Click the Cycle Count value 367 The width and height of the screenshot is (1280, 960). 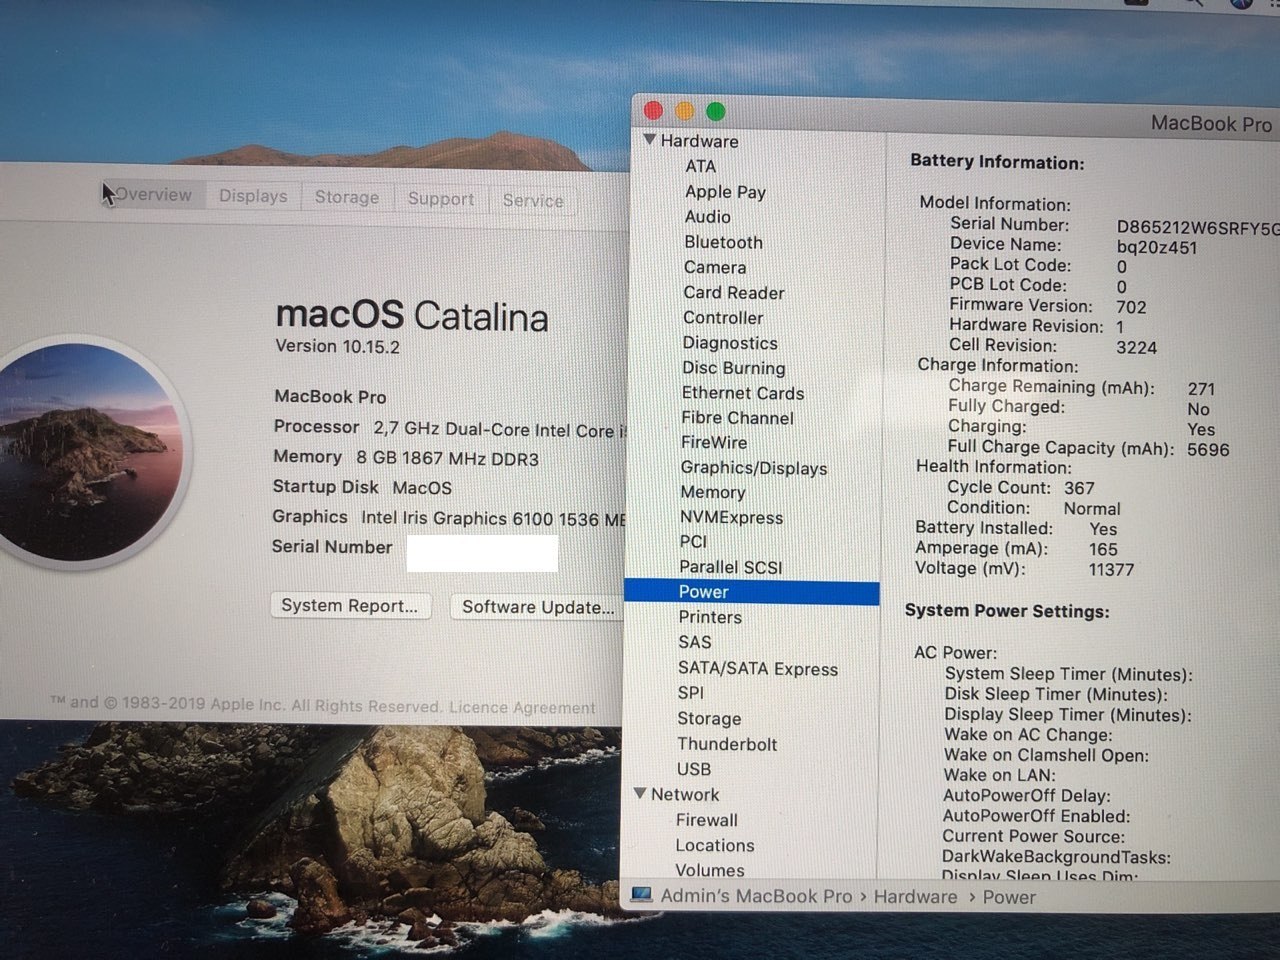pos(1079,488)
